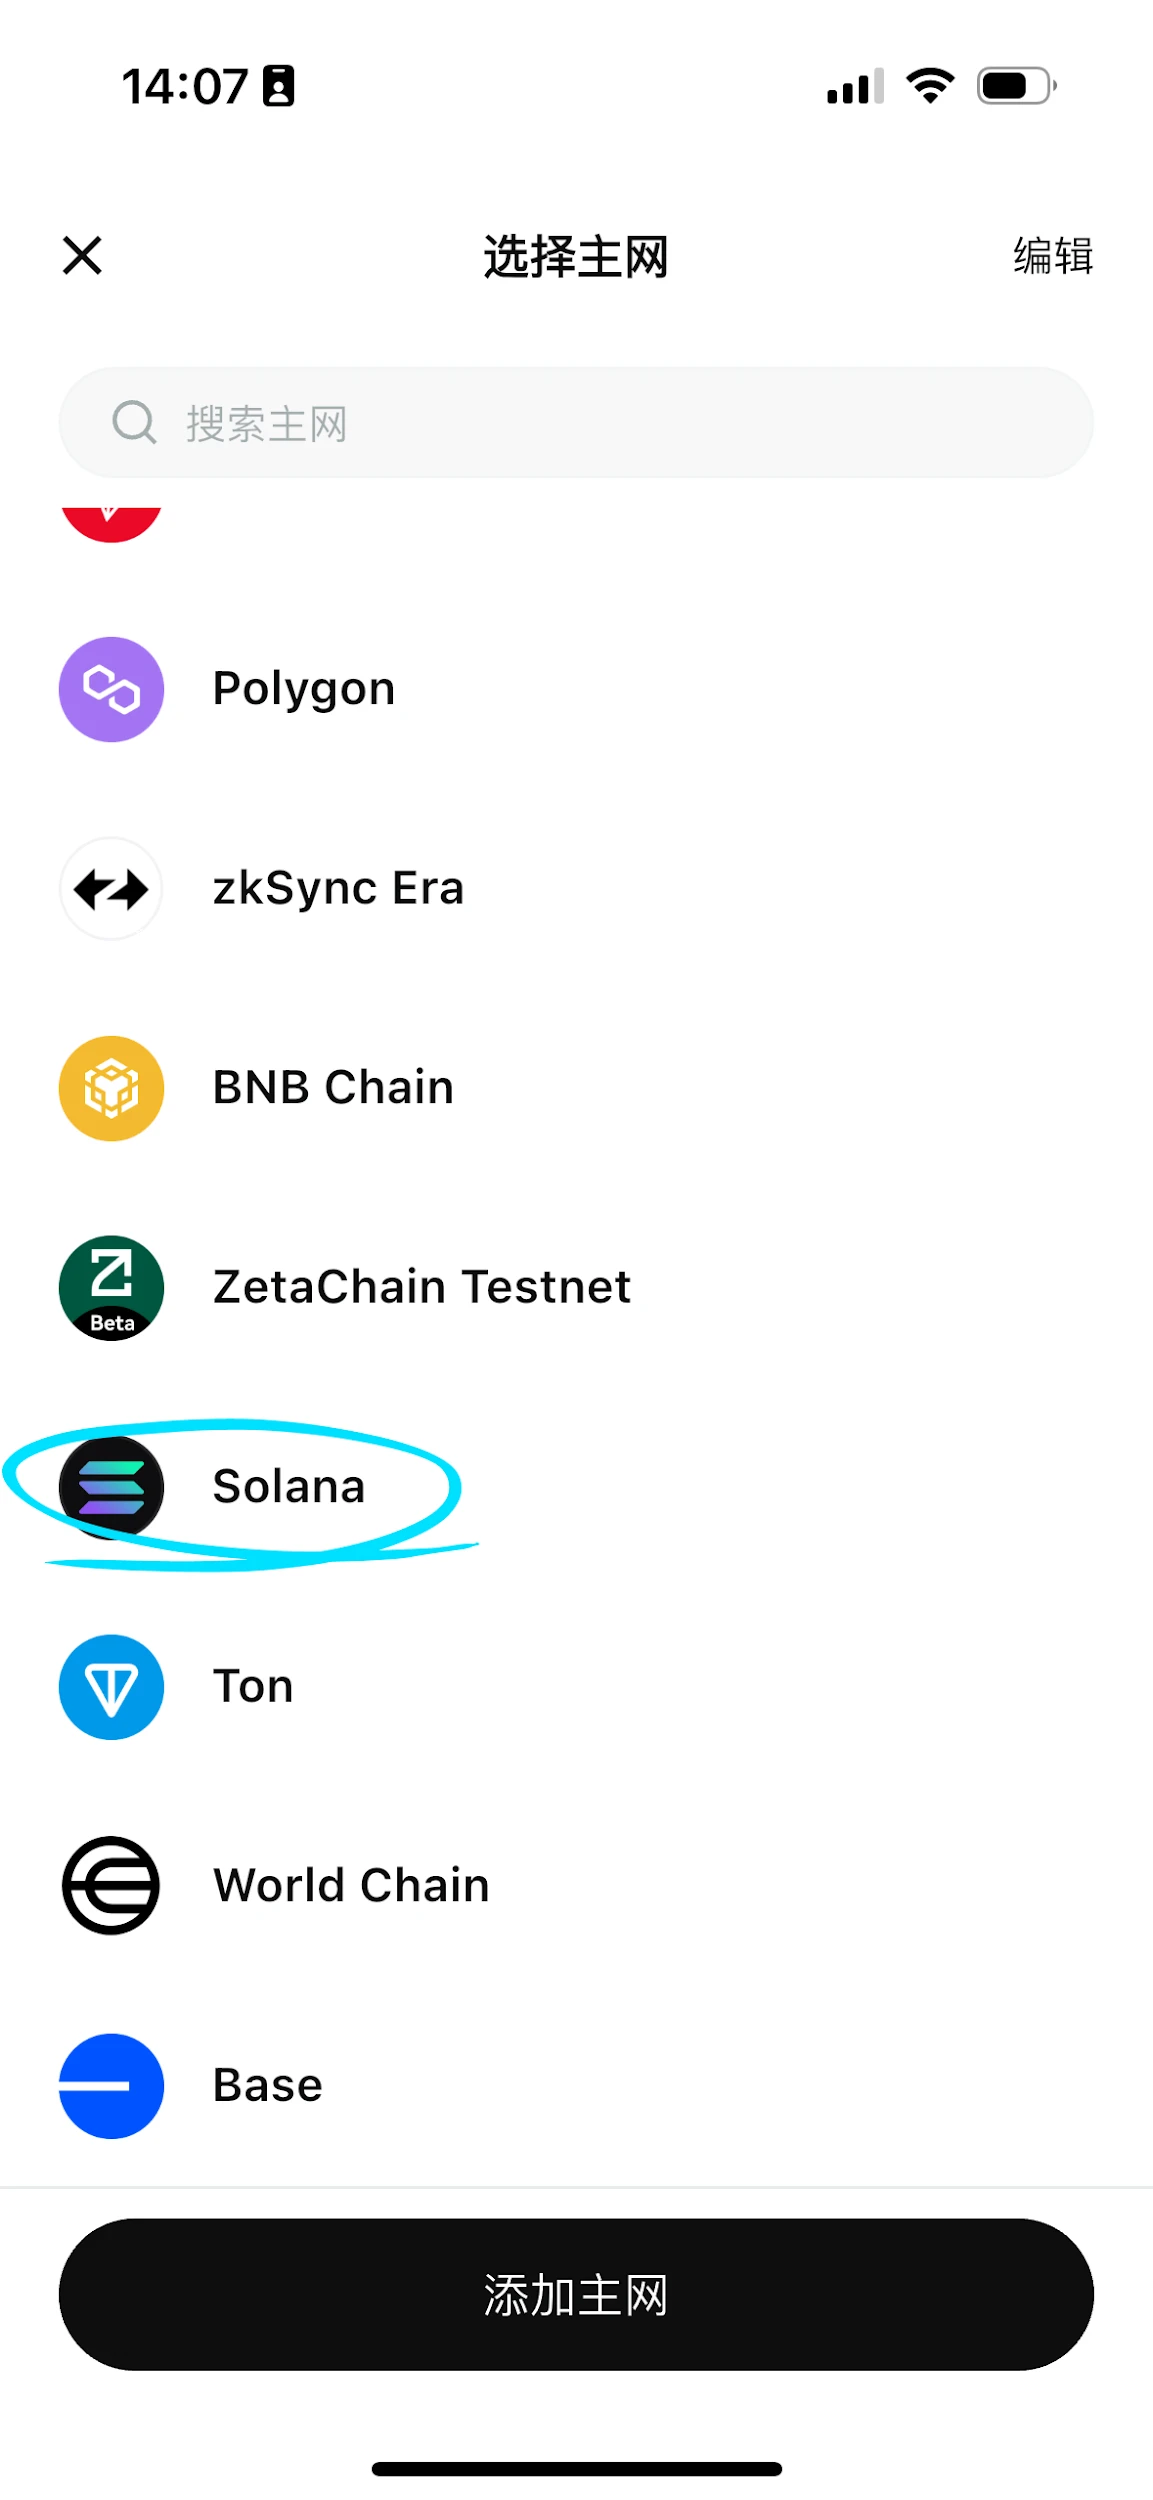Tap the 编辑 edit link
The width and height of the screenshot is (1153, 2500).
pos(1052,256)
